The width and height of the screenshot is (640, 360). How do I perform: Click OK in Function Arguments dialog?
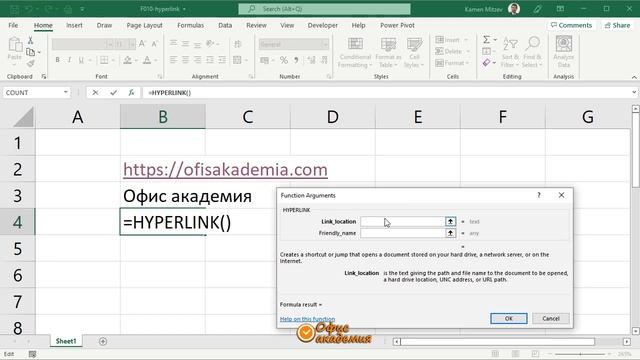(509, 318)
